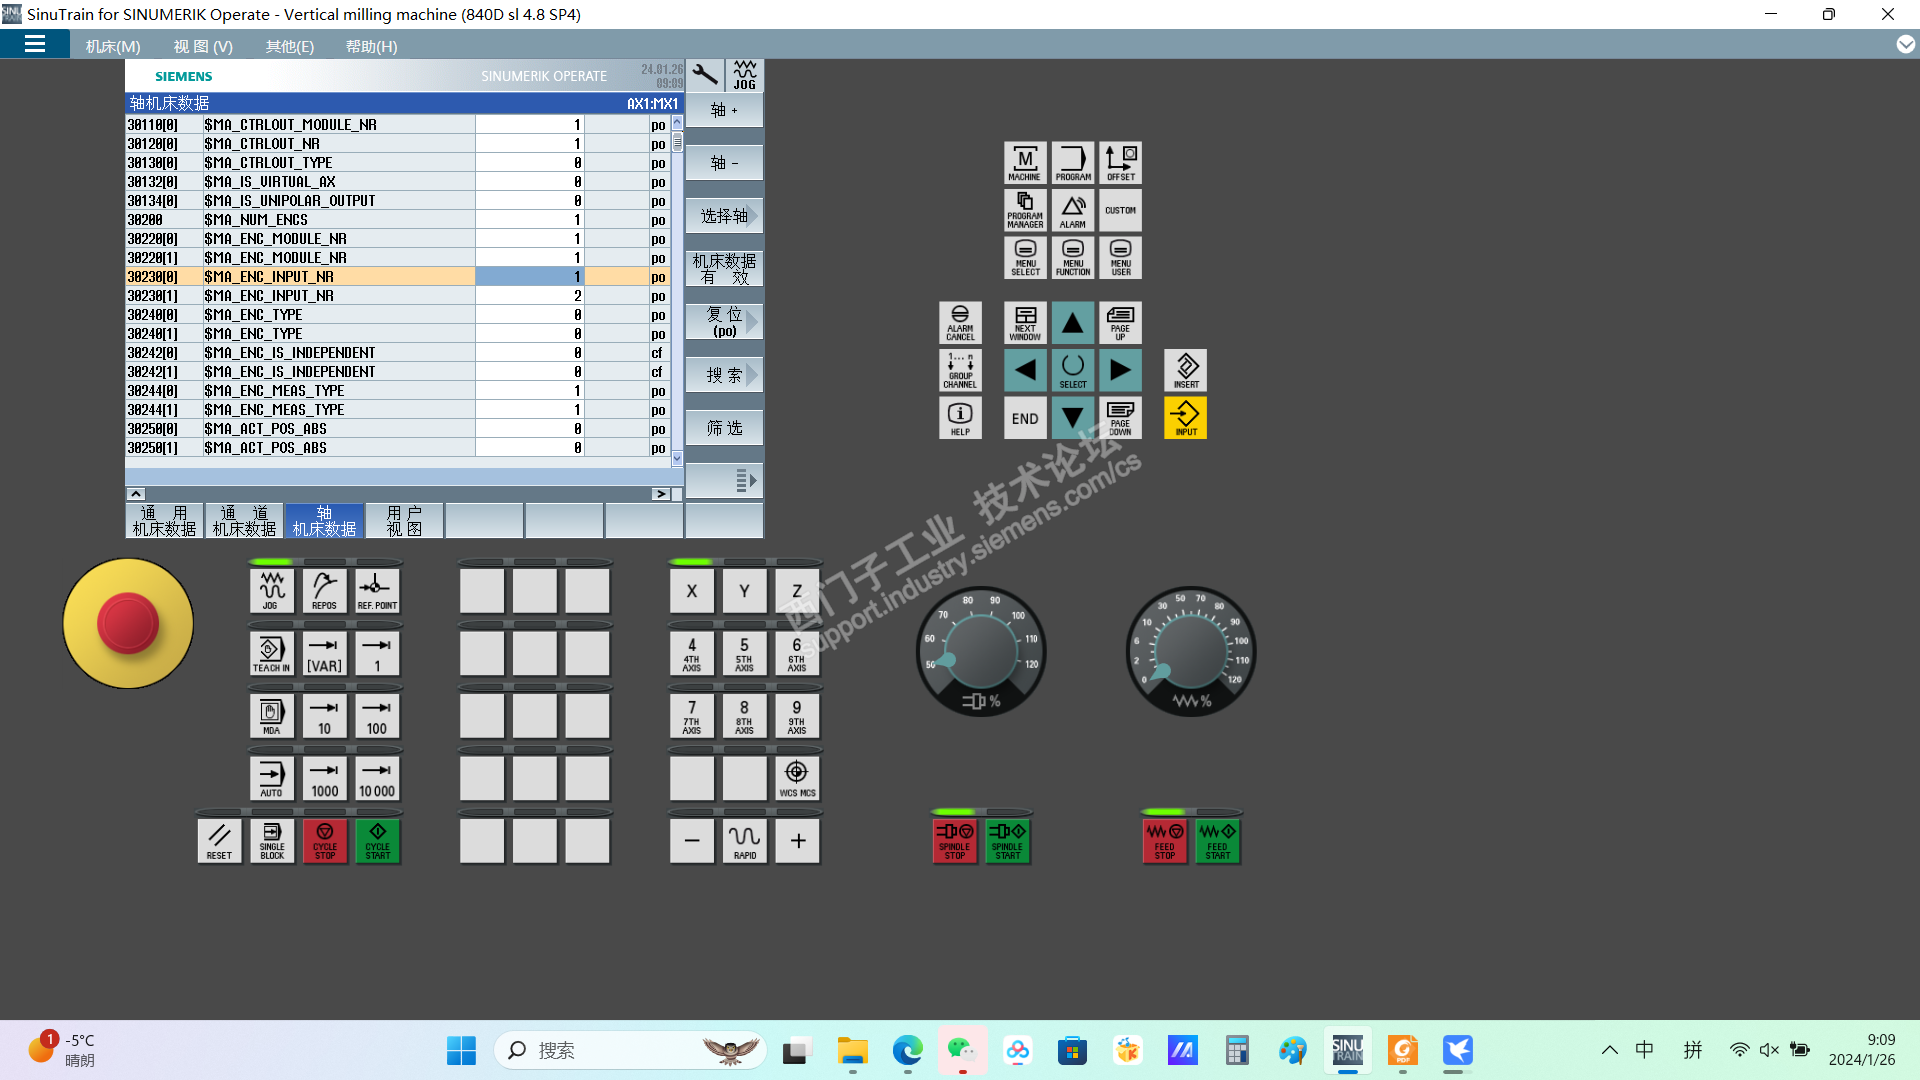Open the SinuTrain top-right dropdown chevron
The width and height of the screenshot is (1920, 1080).
click(1905, 45)
